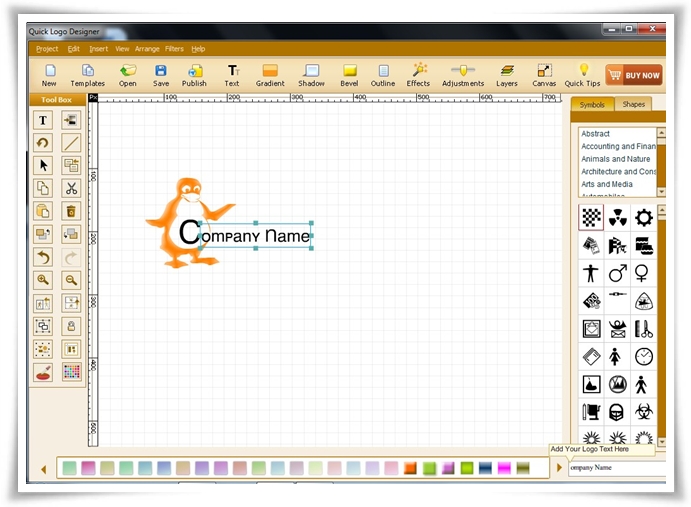The height and width of the screenshot is (507, 691).
Task: Select the Arts and Media category
Action: (x=607, y=184)
